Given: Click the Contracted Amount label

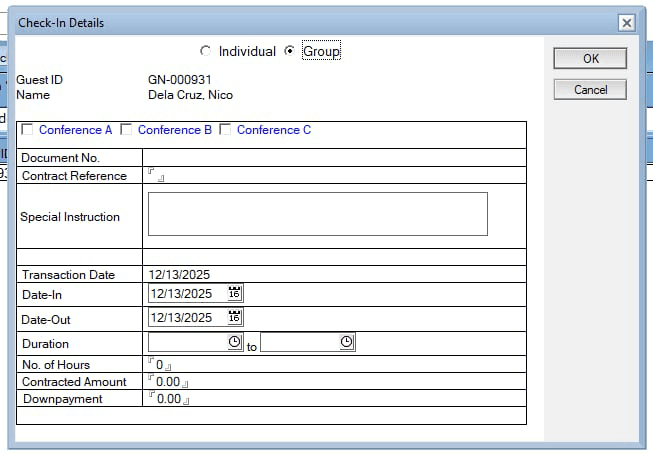Looking at the screenshot, I should [74, 382].
